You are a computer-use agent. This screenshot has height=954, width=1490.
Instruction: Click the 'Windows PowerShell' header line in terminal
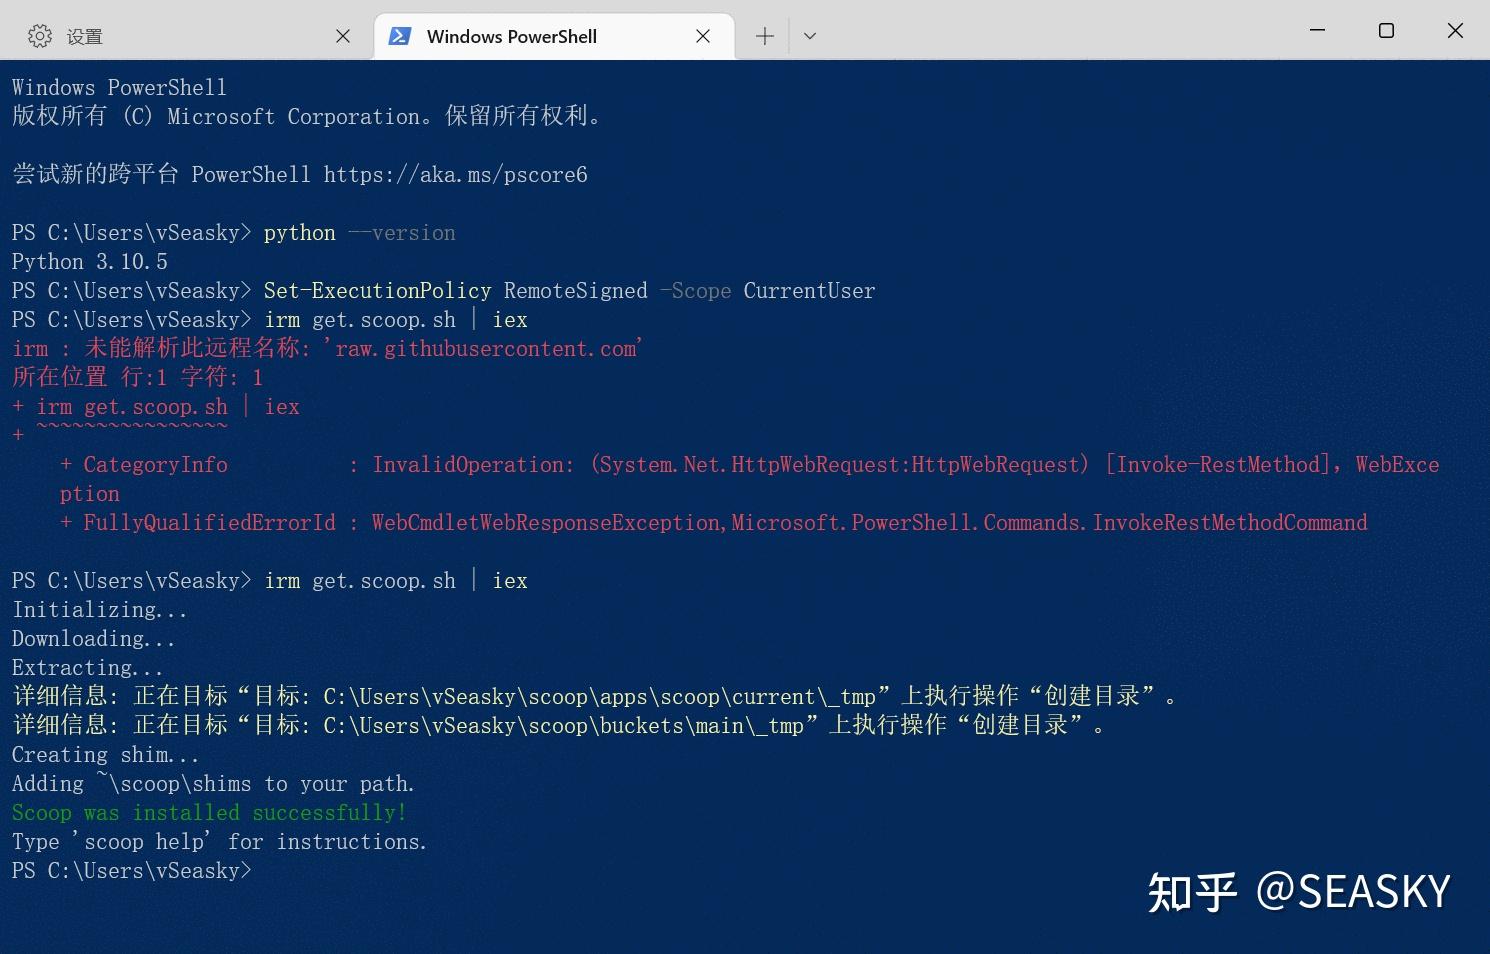coord(120,88)
